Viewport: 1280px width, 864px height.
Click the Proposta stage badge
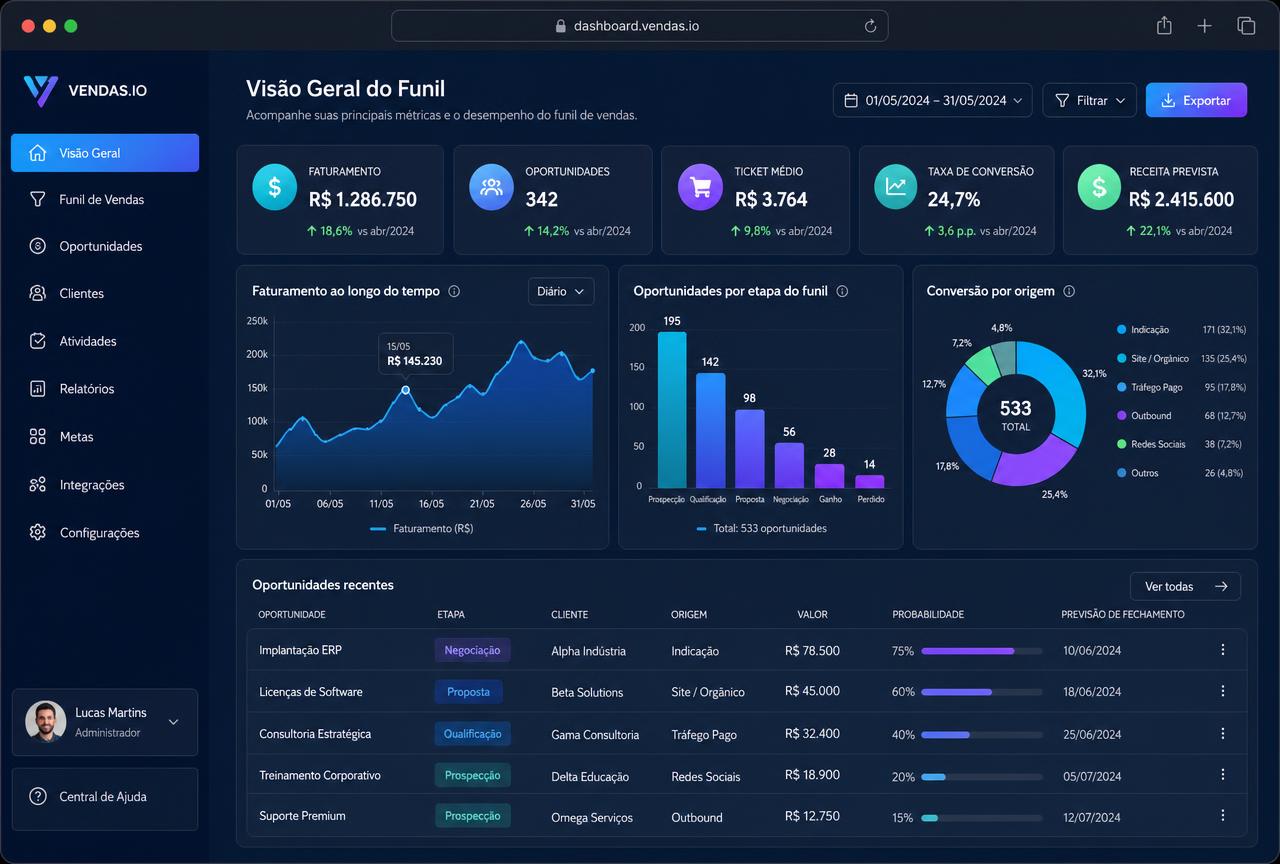[x=468, y=691]
